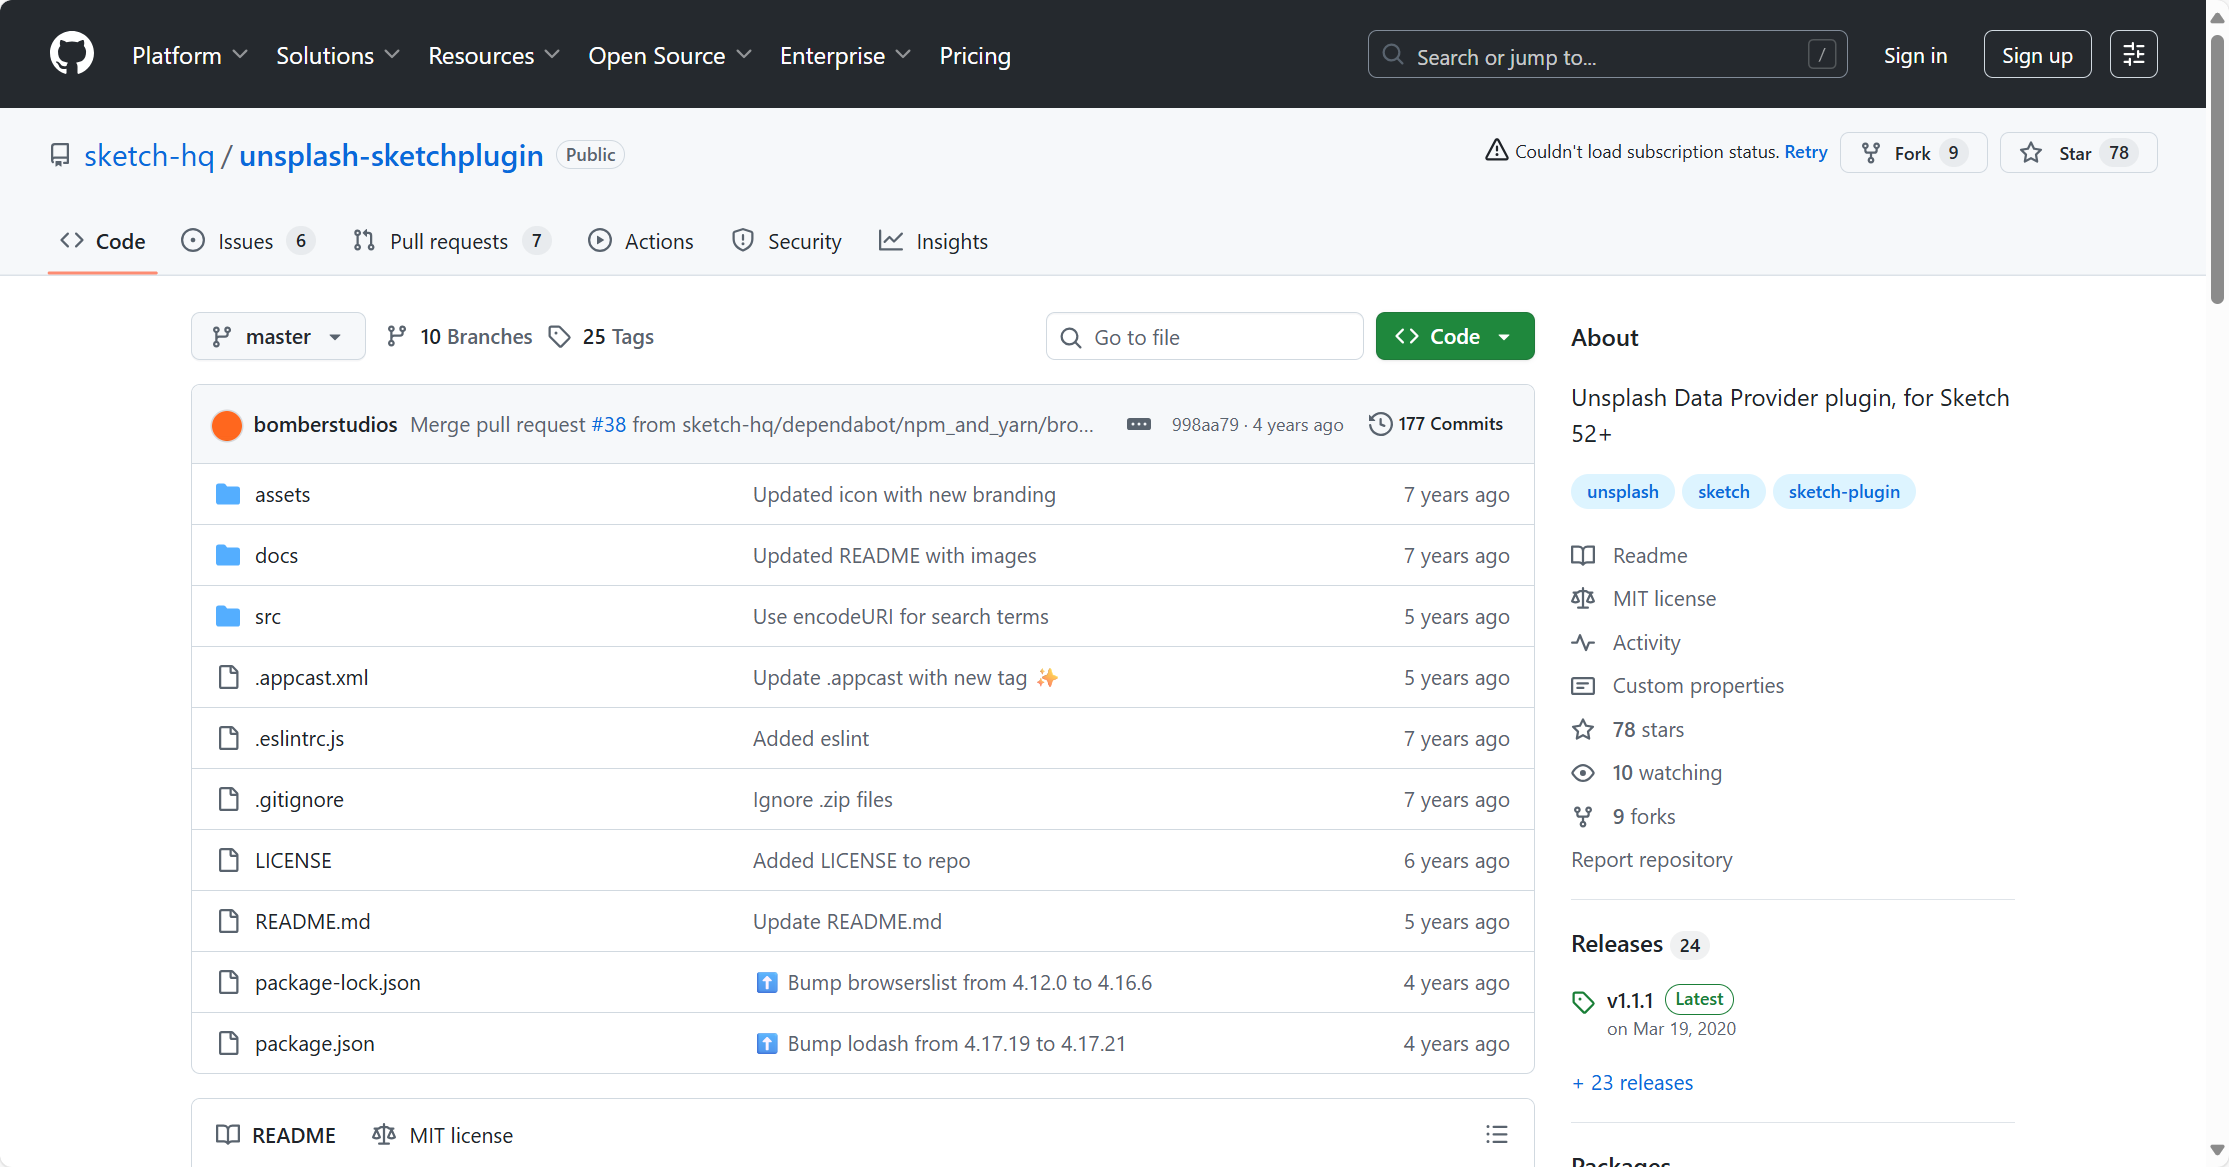The width and height of the screenshot is (2229, 1167).
Task: Retry loading subscription status
Action: [x=1805, y=152]
